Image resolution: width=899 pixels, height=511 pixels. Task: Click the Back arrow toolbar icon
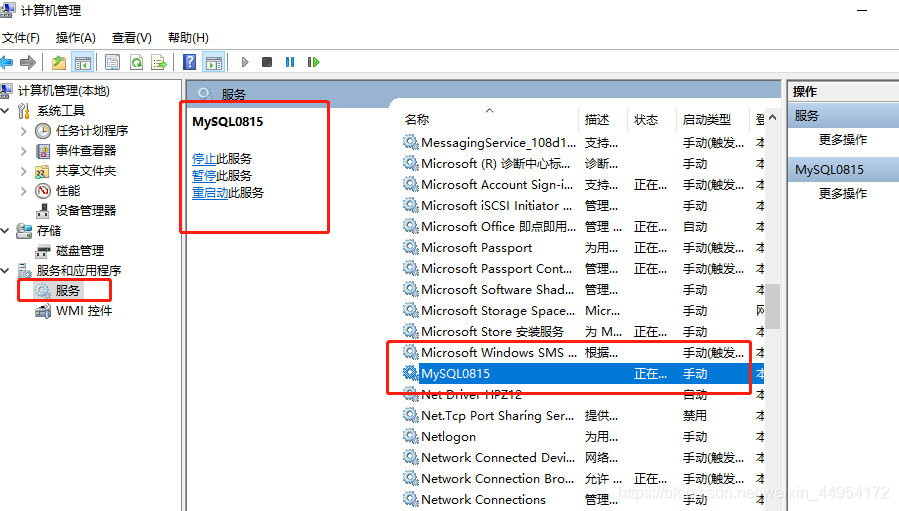coord(6,62)
